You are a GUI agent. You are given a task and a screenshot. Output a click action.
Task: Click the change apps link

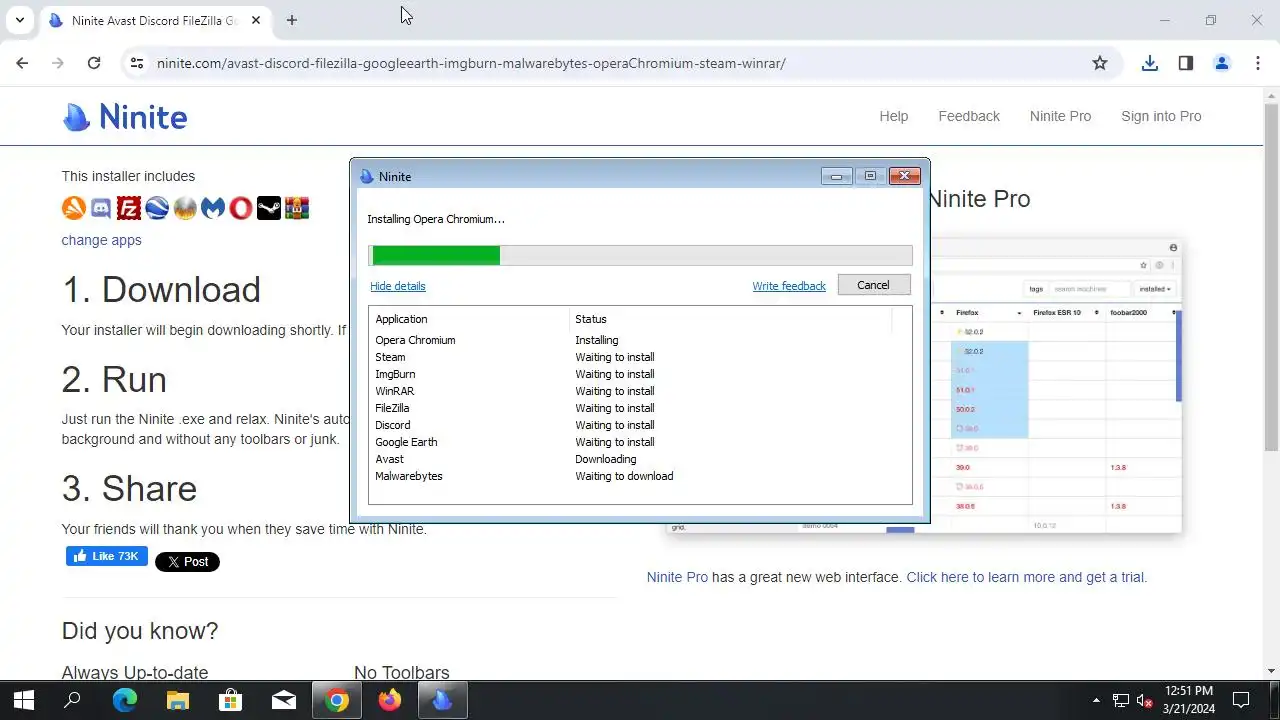[x=101, y=240]
